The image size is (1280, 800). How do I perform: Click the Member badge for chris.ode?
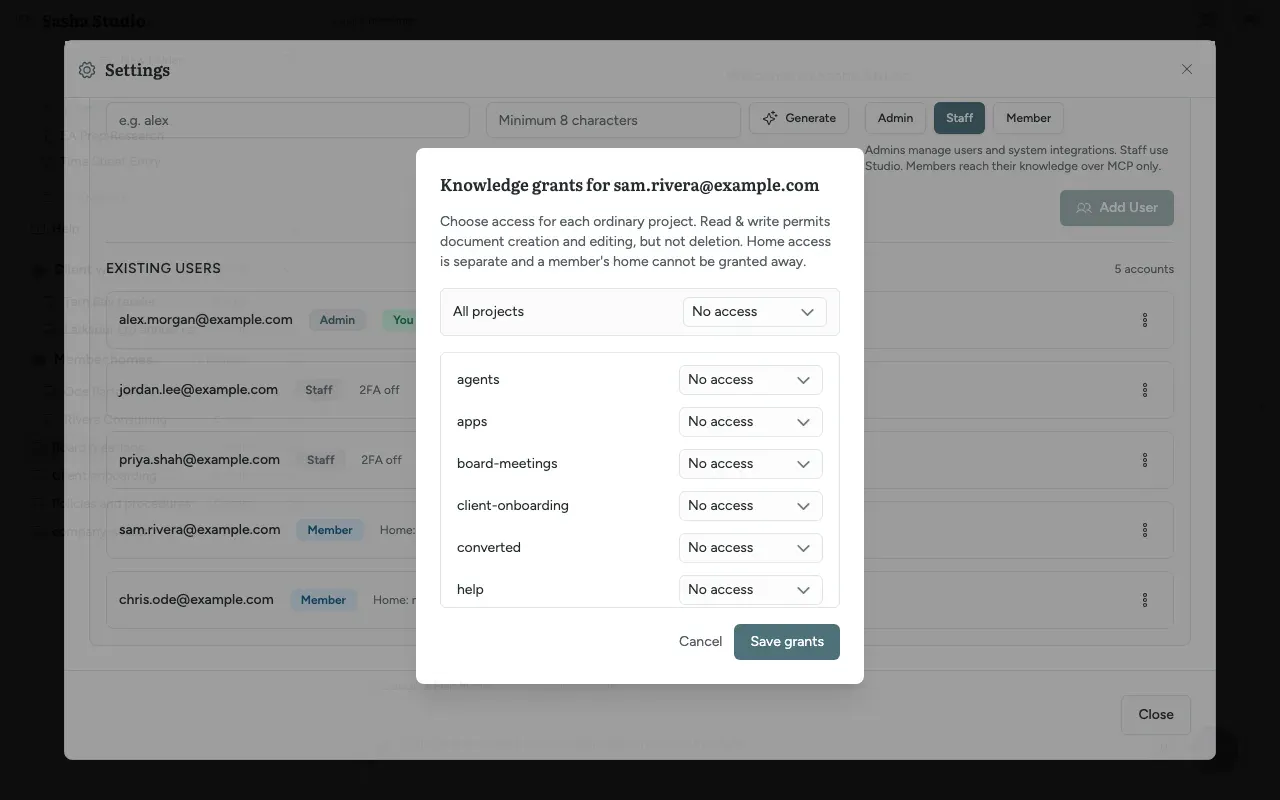[x=323, y=600]
